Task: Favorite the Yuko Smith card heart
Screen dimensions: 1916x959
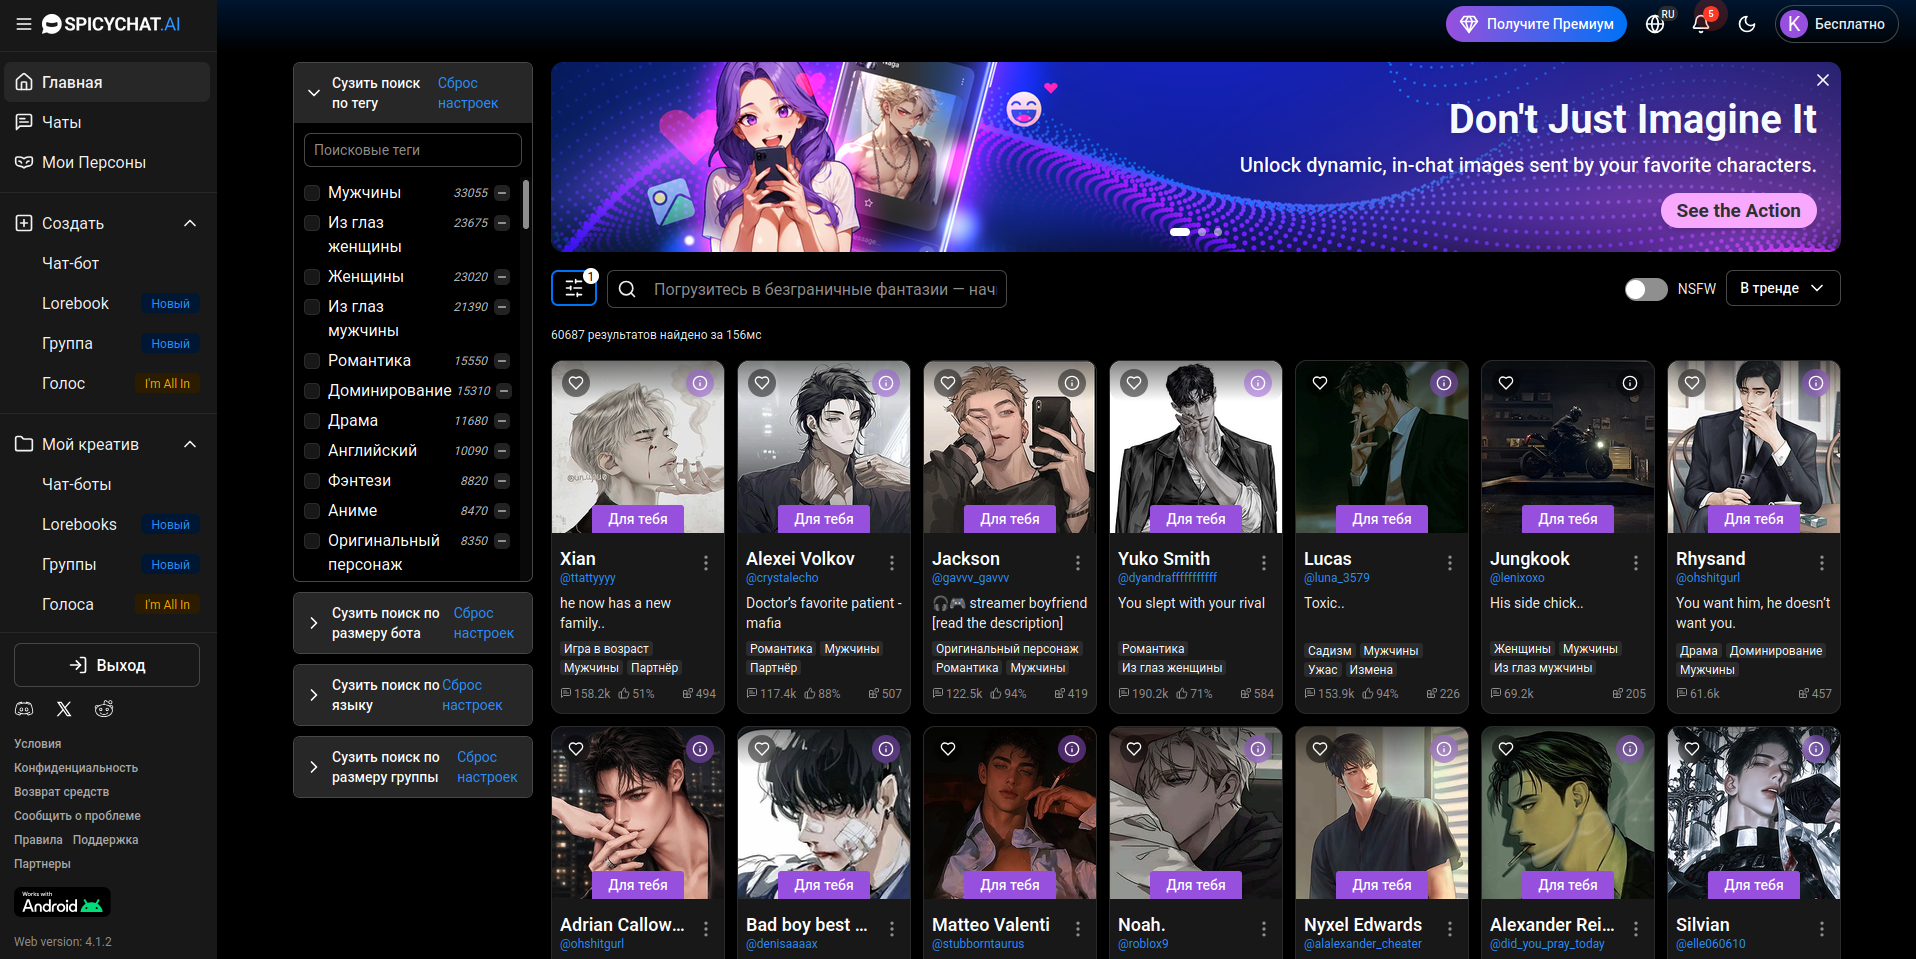Action: pos(1134,383)
